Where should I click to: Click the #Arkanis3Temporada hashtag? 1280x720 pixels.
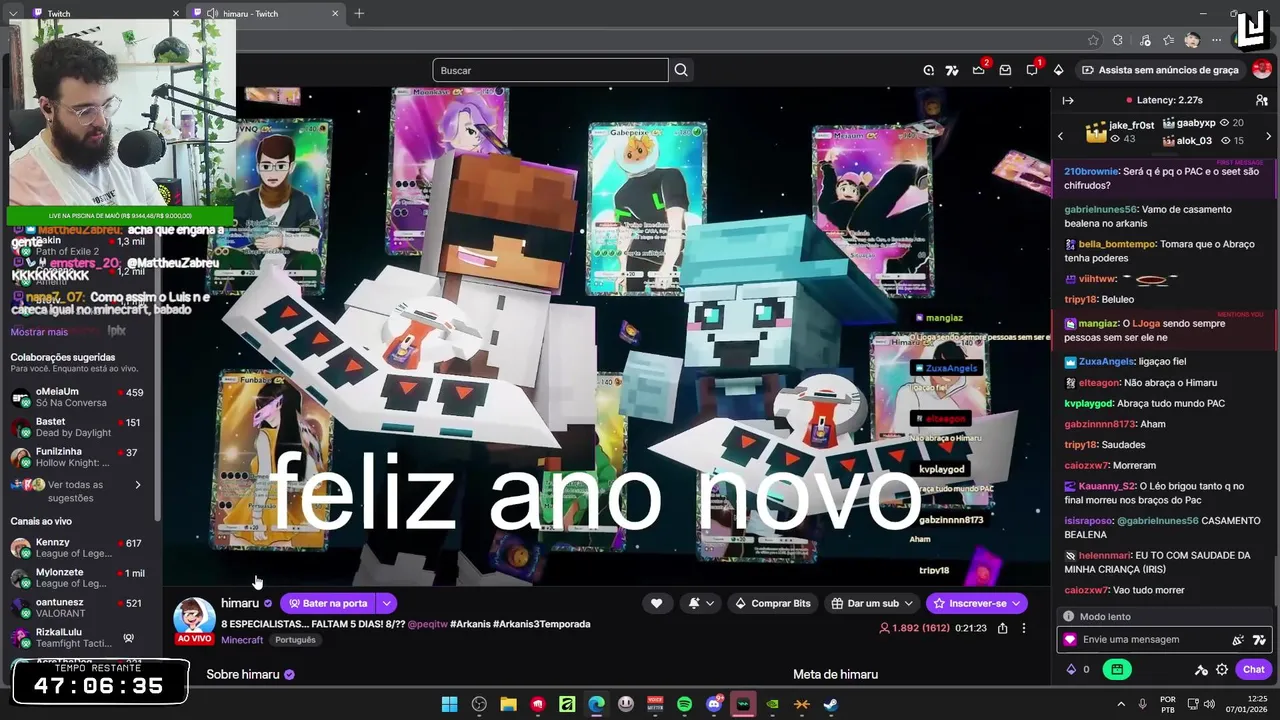[x=541, y=624]
